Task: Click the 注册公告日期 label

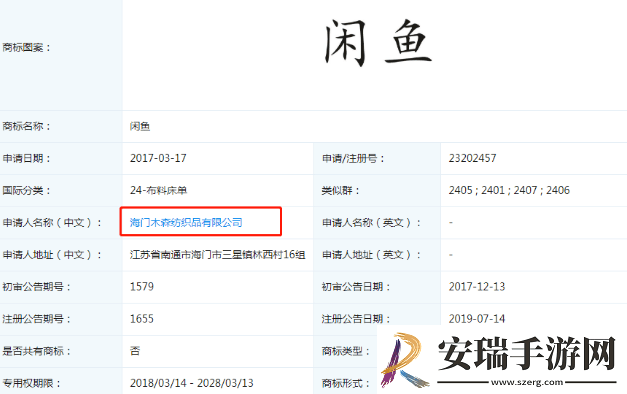Action: pyautogui.click(x=356, y=319)
